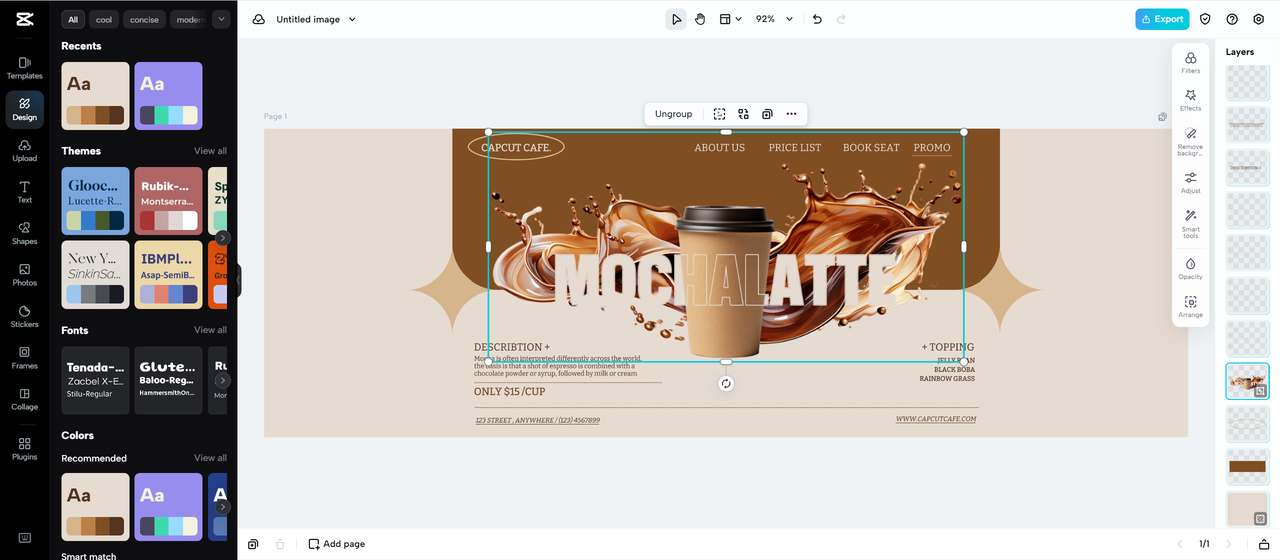Open the Opacity control

1190,268
